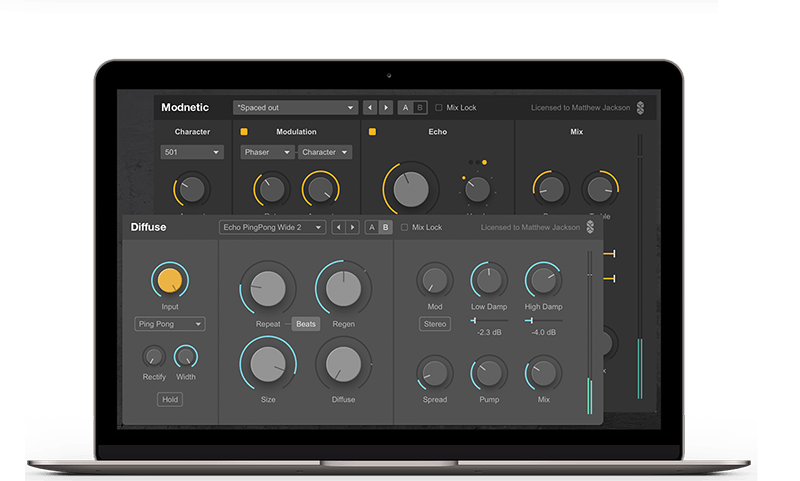
Task: Click the Diffuse amount knob
Action: click(x=343, y=364)
